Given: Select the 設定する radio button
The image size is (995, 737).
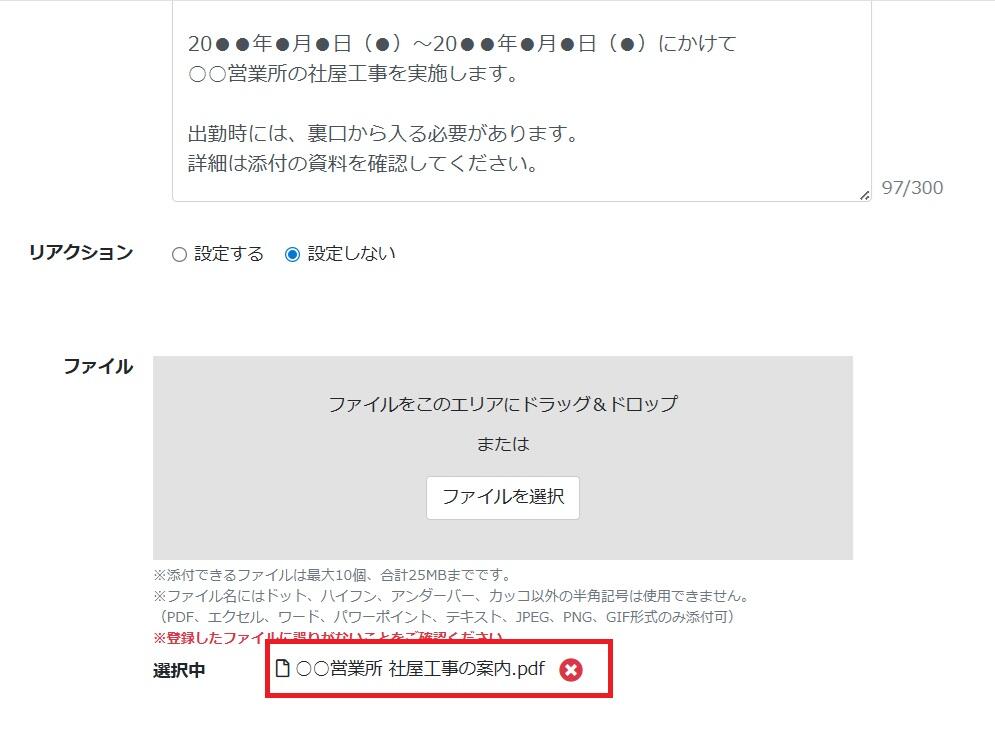Looking at the screenshot, I should point(179,255).
